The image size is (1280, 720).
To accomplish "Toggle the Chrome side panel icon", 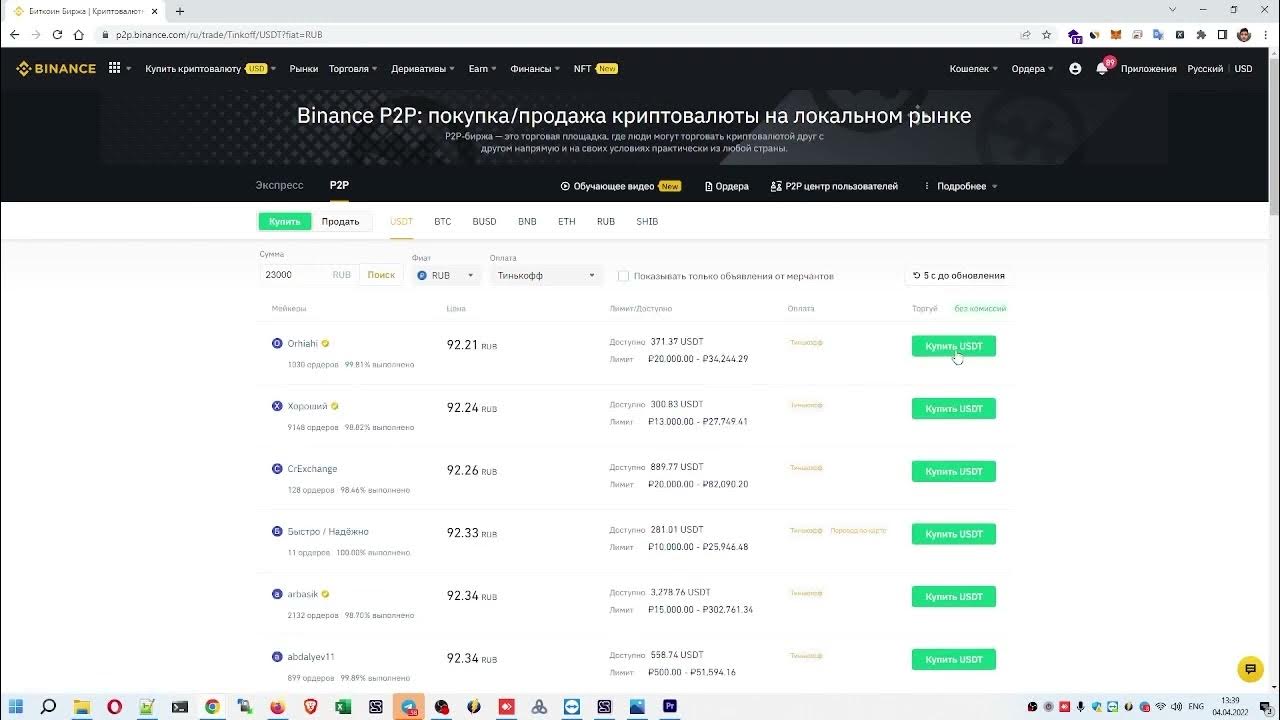I will [x=1222, y=34].
